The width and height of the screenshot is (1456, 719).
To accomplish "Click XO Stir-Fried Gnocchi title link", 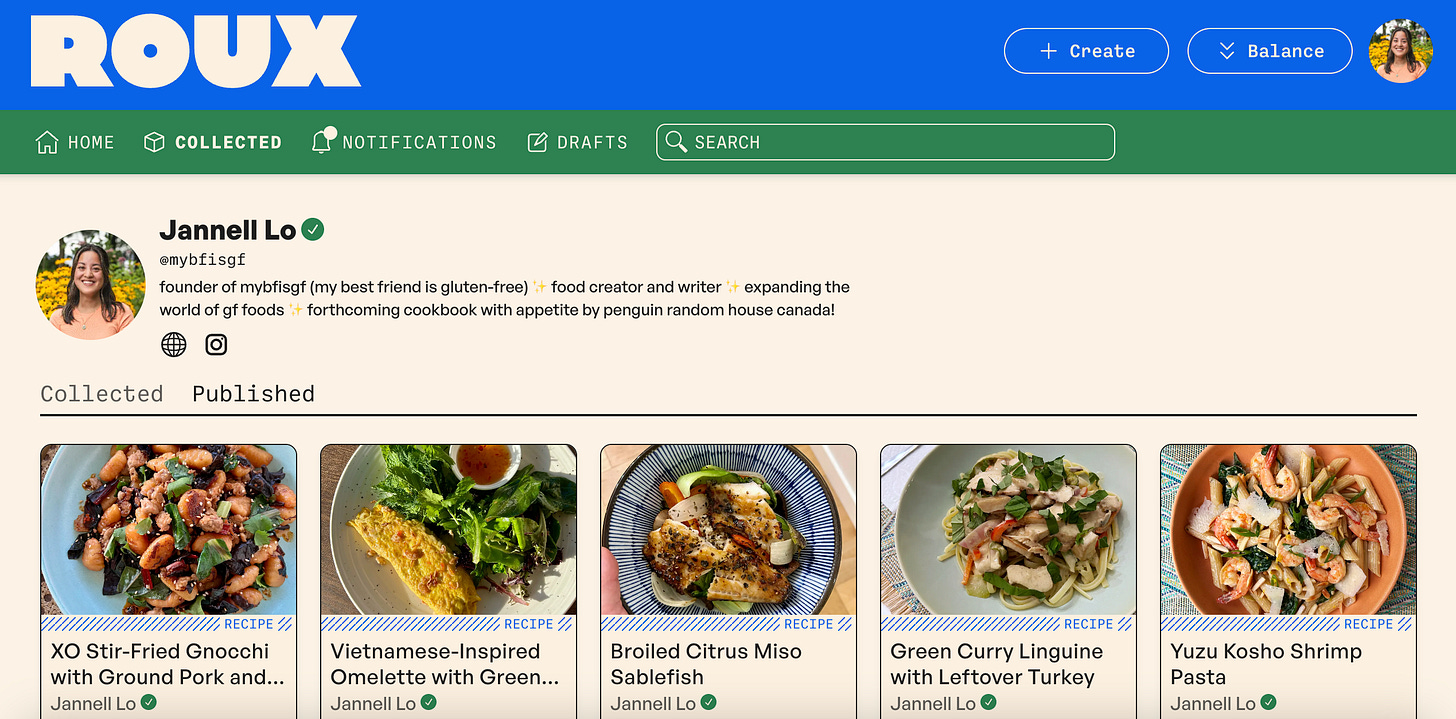I will click(x=168, y=664).
